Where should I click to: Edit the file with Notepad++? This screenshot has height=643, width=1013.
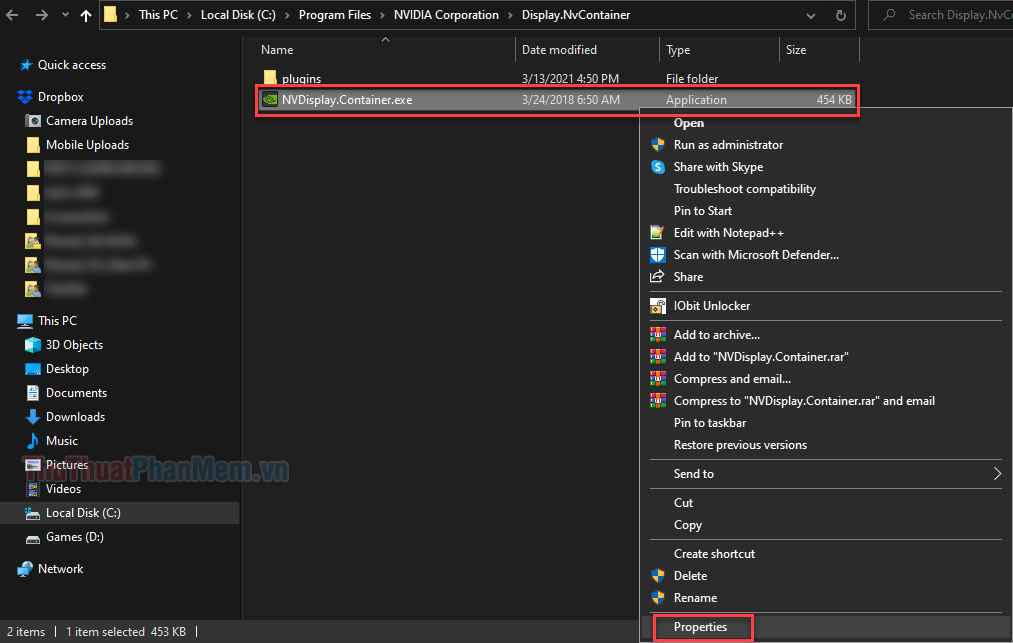726,232
